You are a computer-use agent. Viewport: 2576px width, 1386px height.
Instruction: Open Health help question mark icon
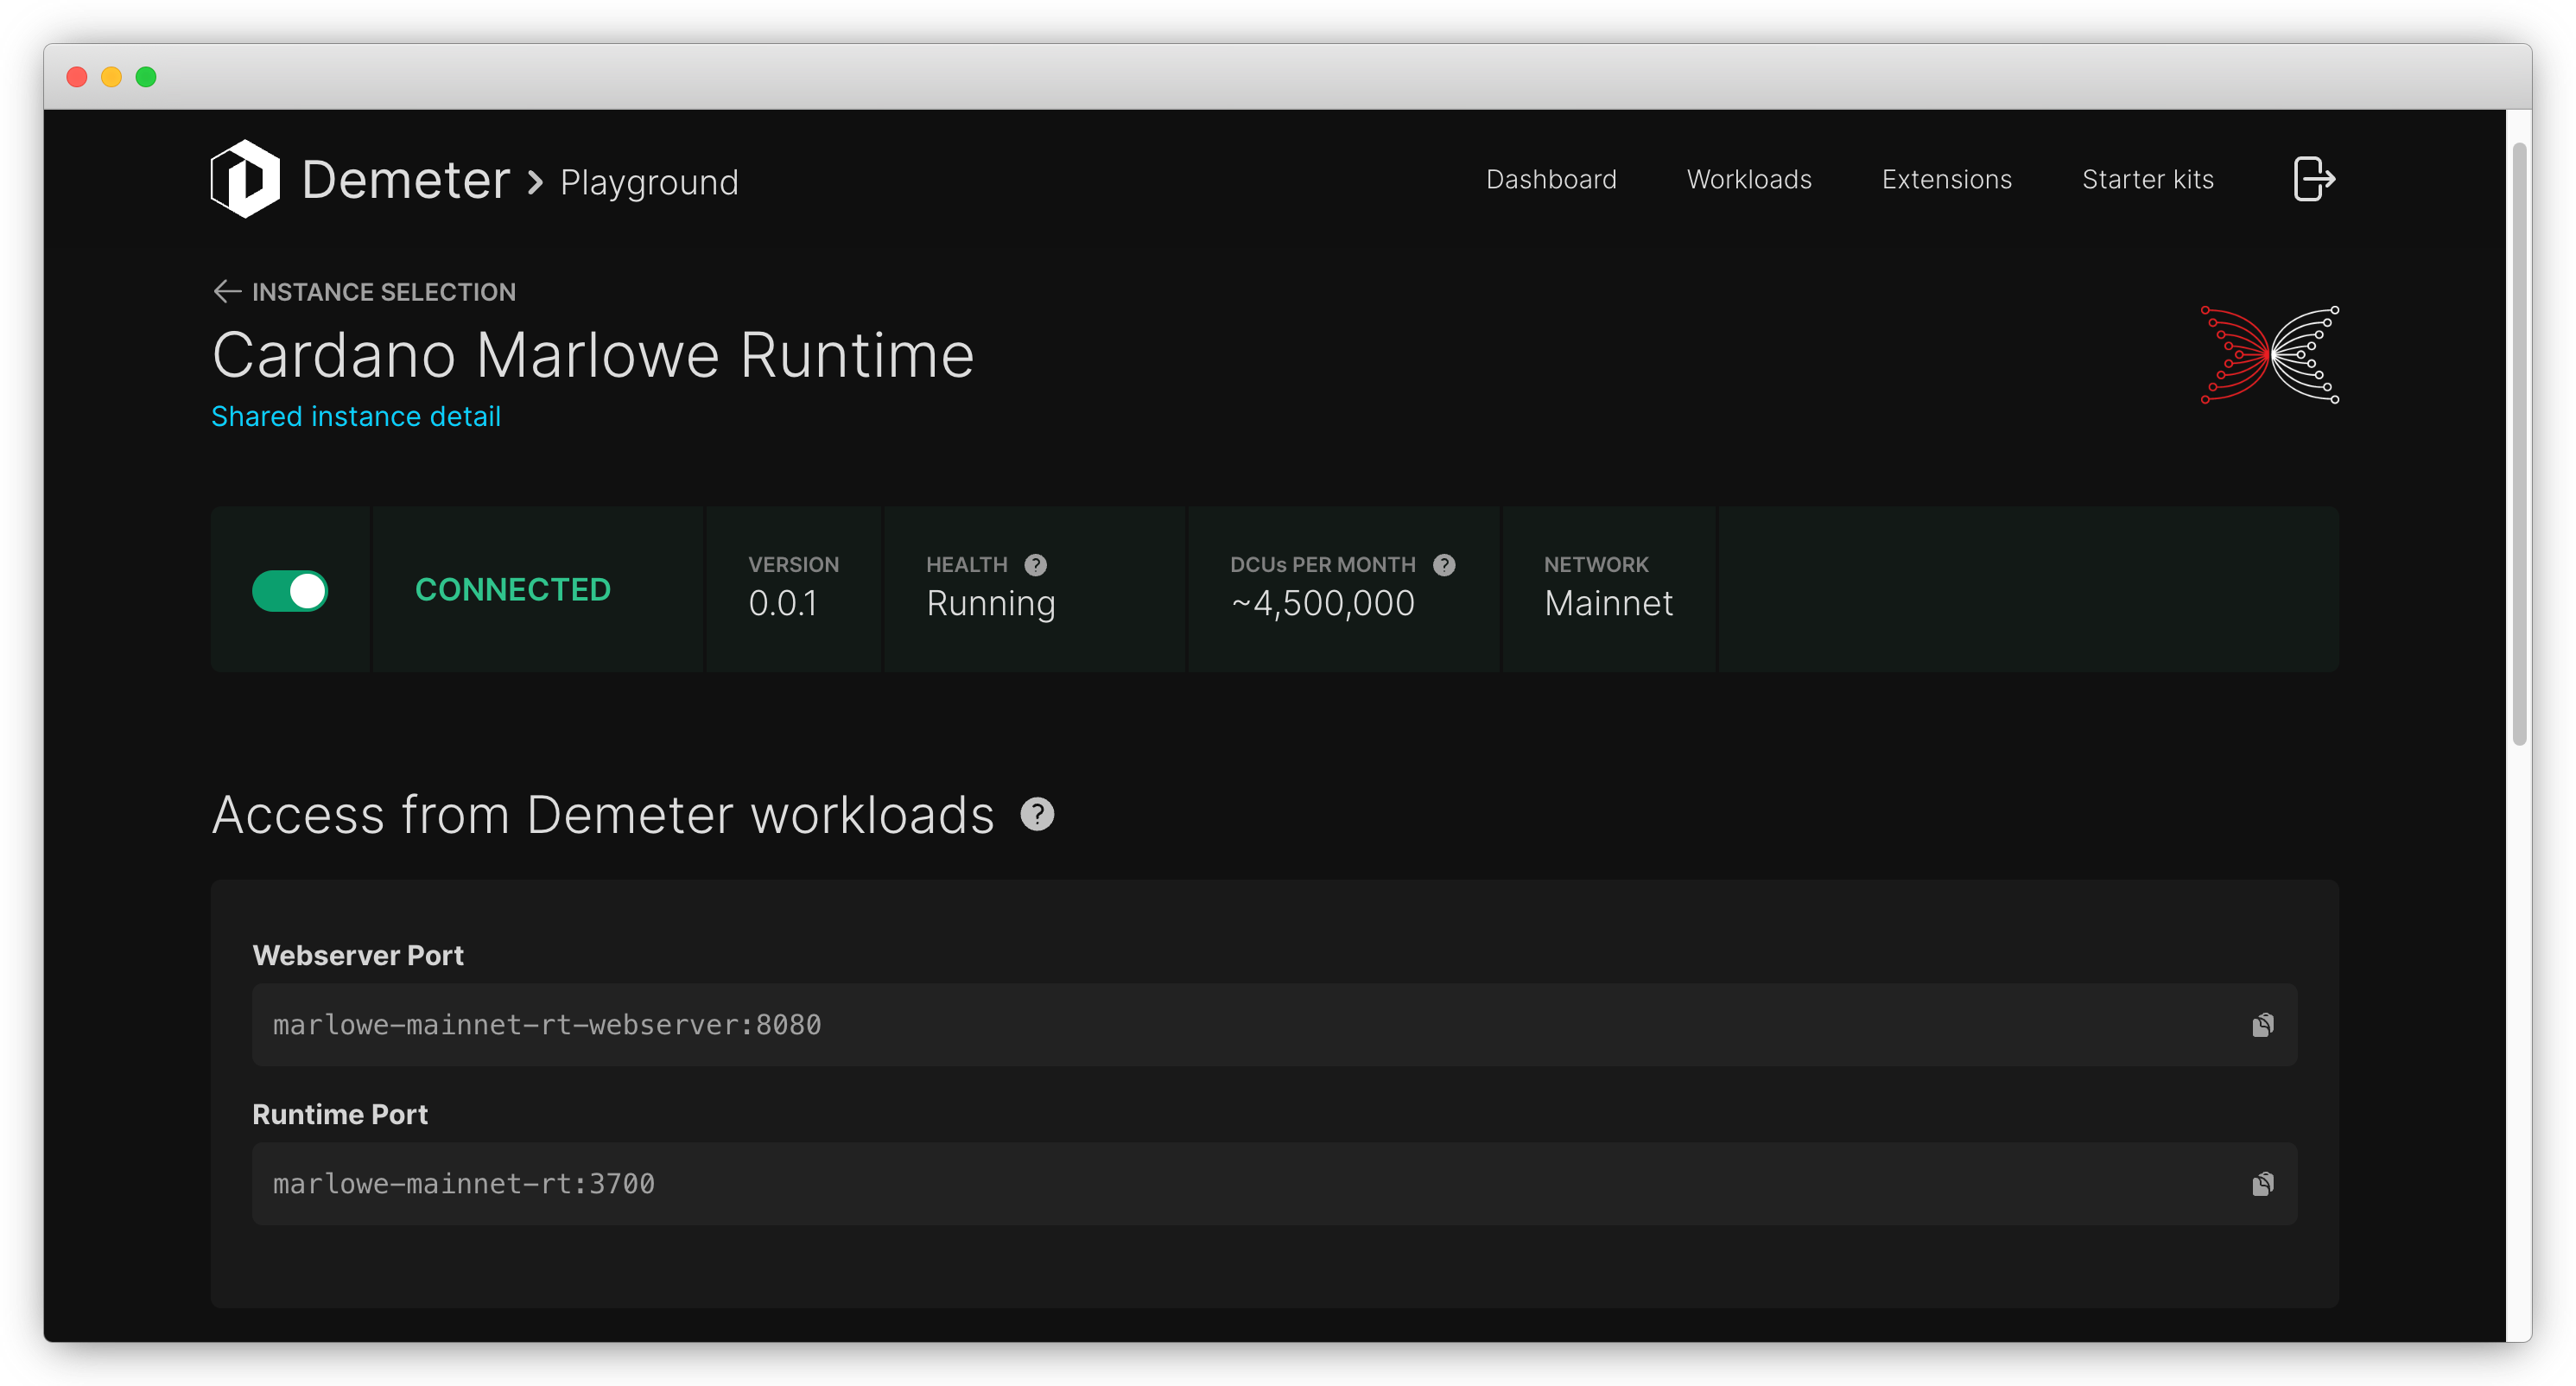coord(1035,565)
